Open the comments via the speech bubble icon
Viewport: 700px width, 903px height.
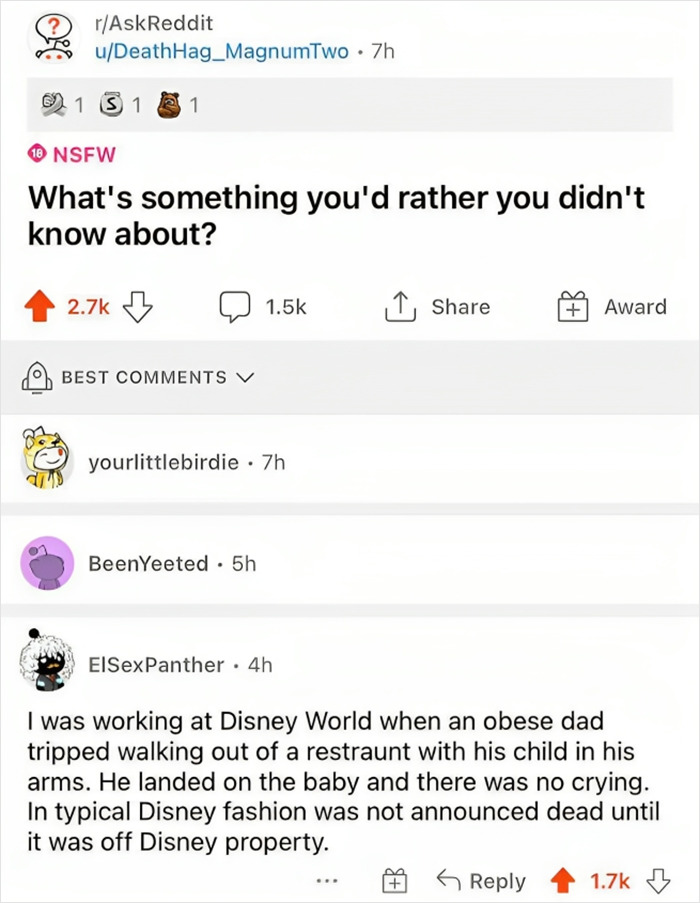point(233,307)
